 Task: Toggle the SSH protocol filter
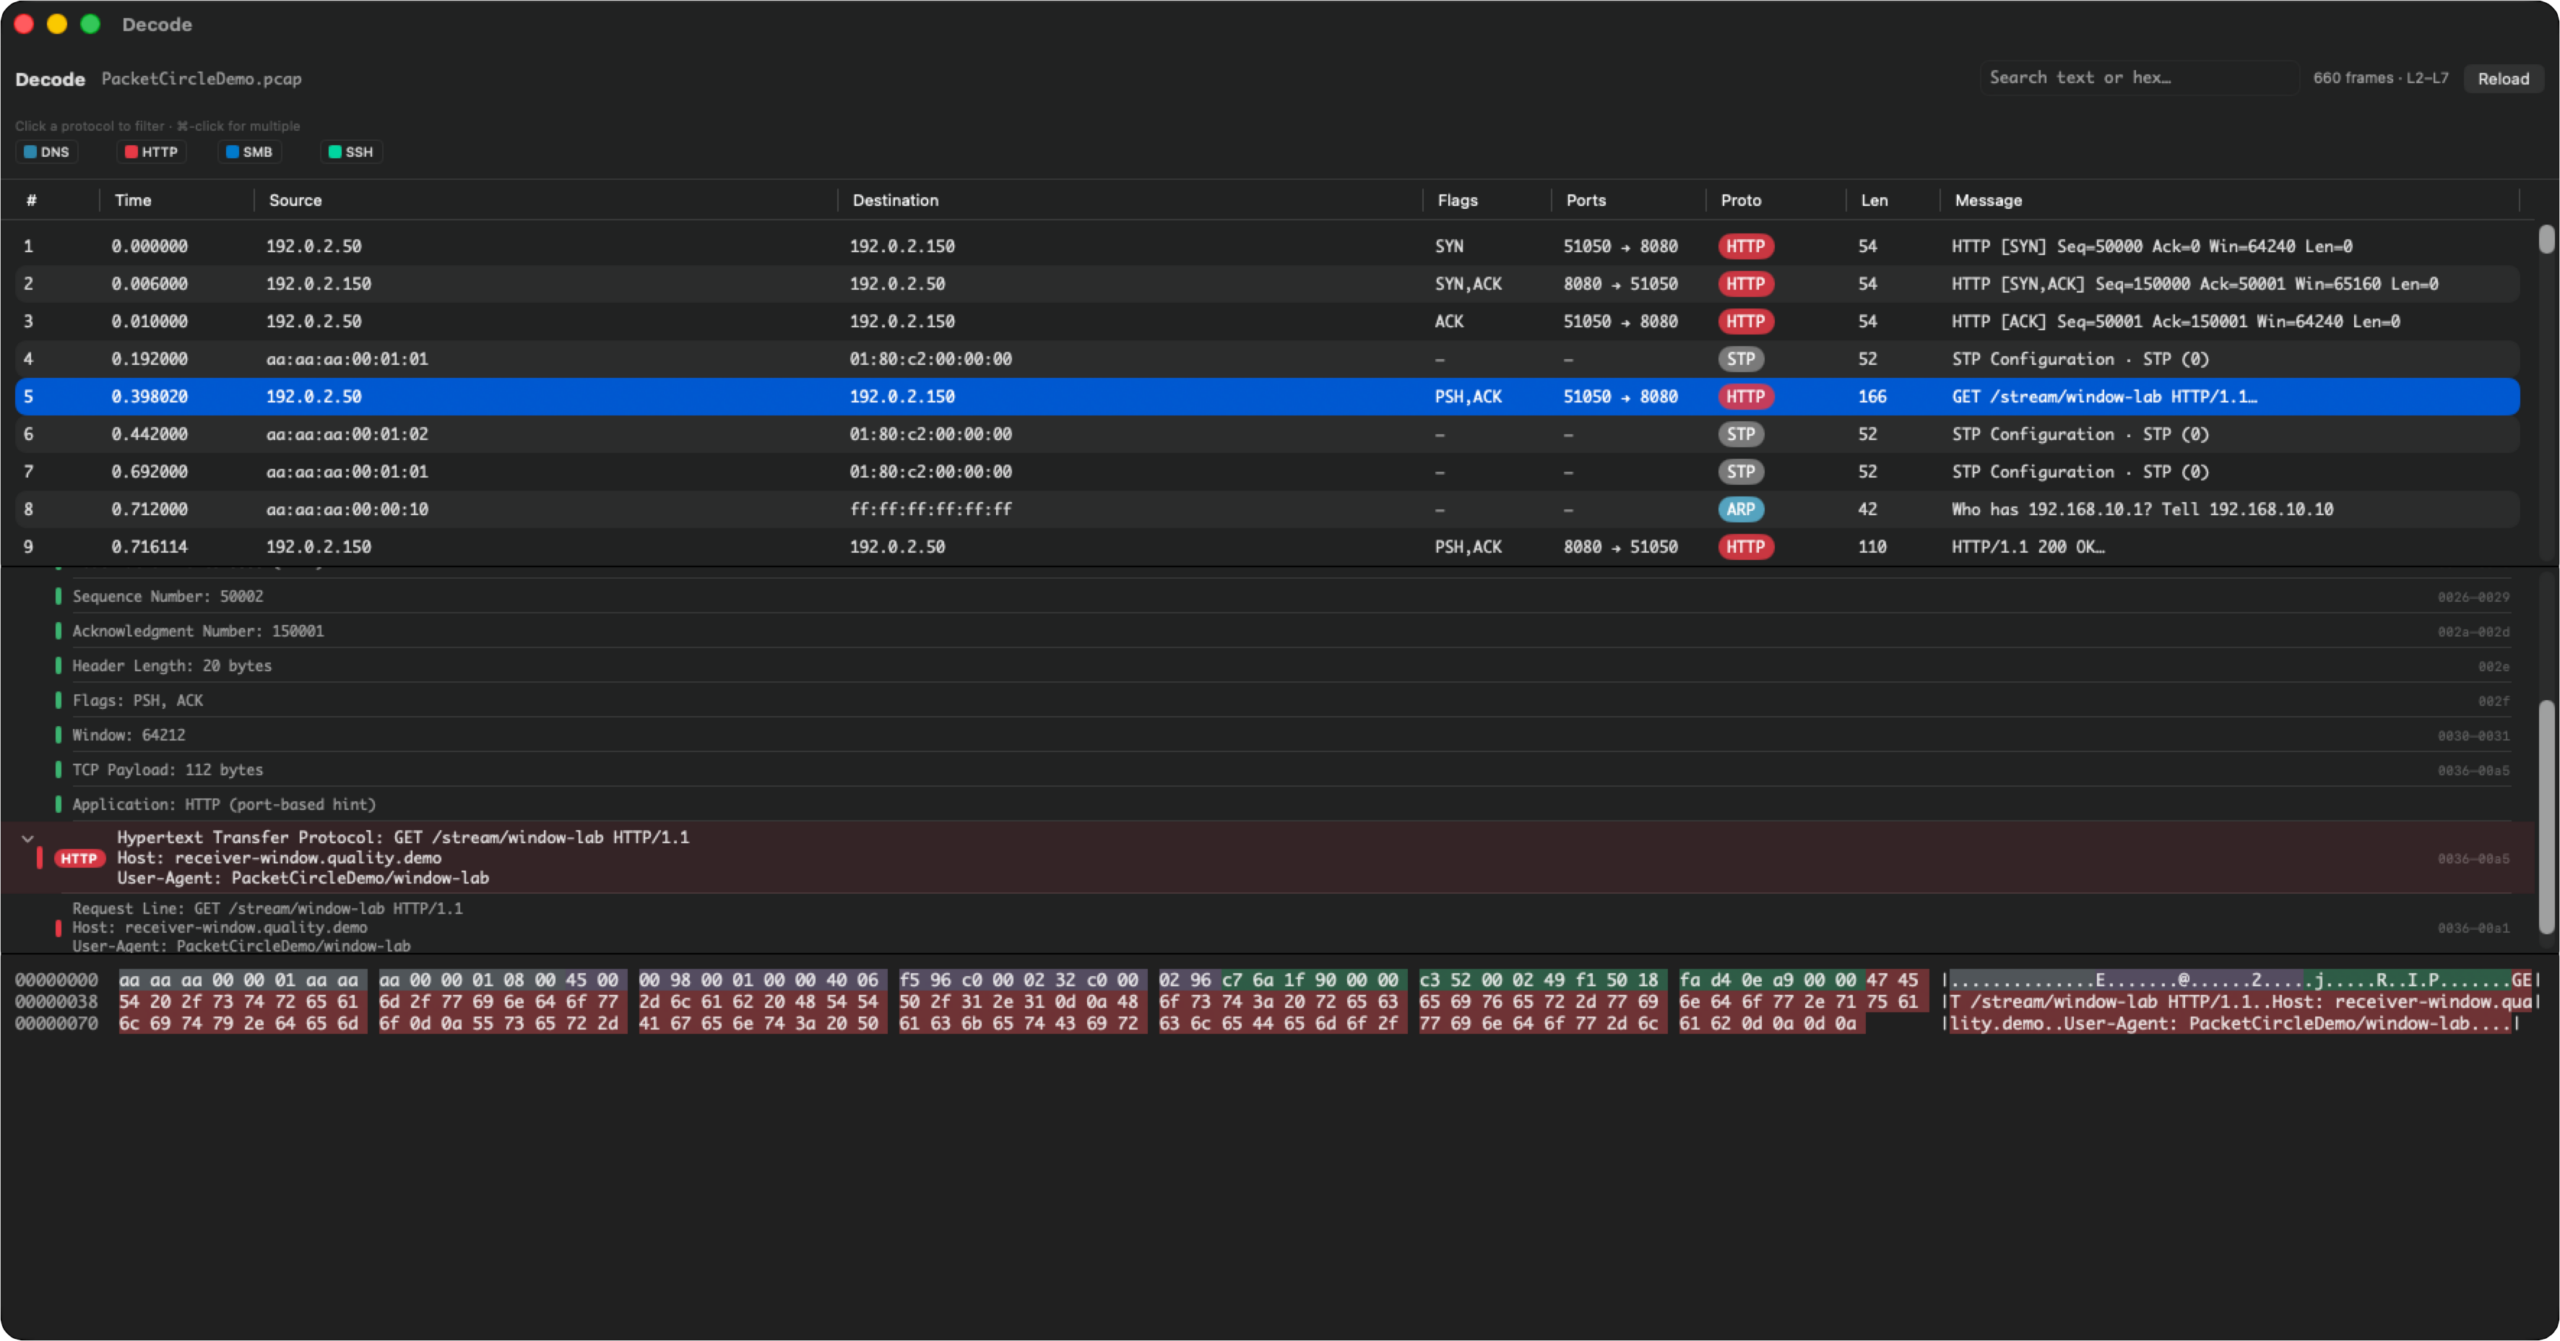pyautogui.click(x=351, y=152)
